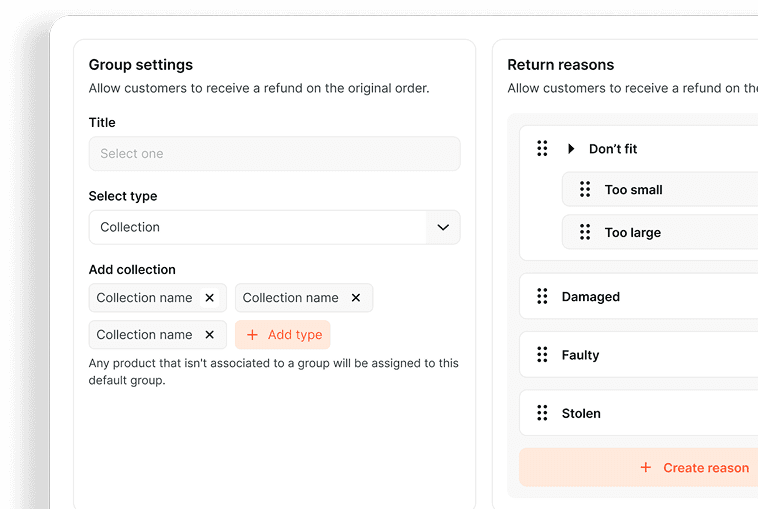This screenshot has height=509, width=758.
Task: Remove the third Collection name tag
Action: coord(209,335)
